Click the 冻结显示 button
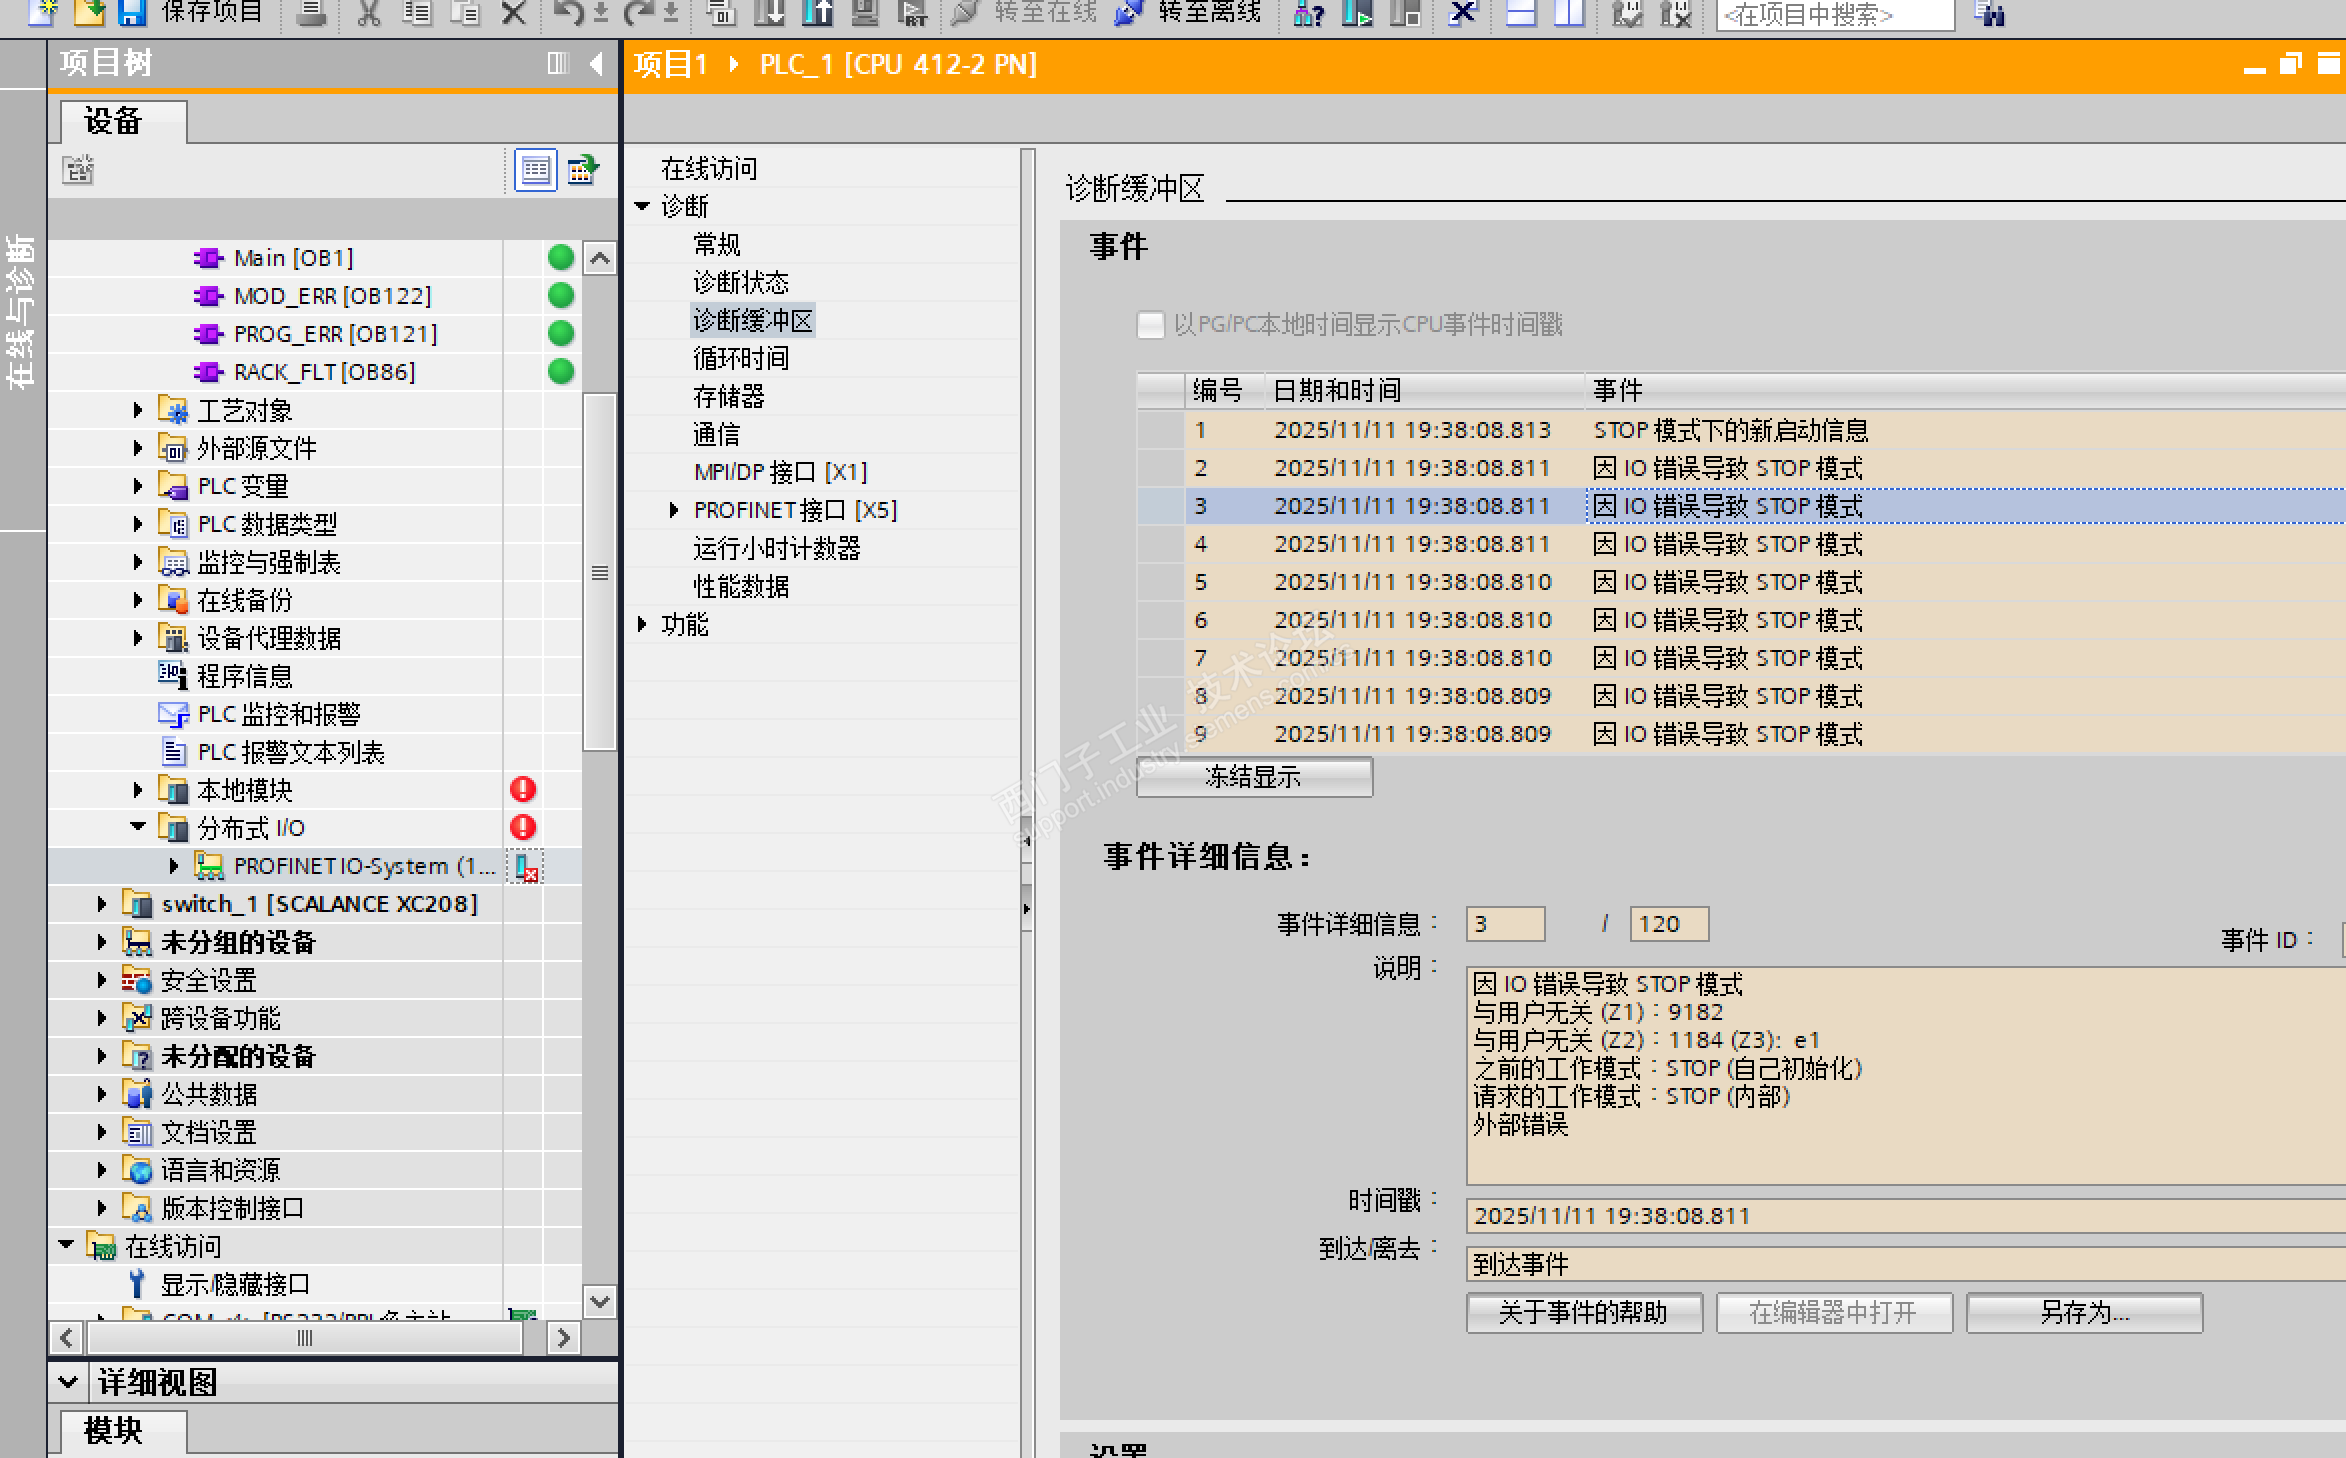The width and height of the screenshot is (2346, 1458). point(1253,777)
